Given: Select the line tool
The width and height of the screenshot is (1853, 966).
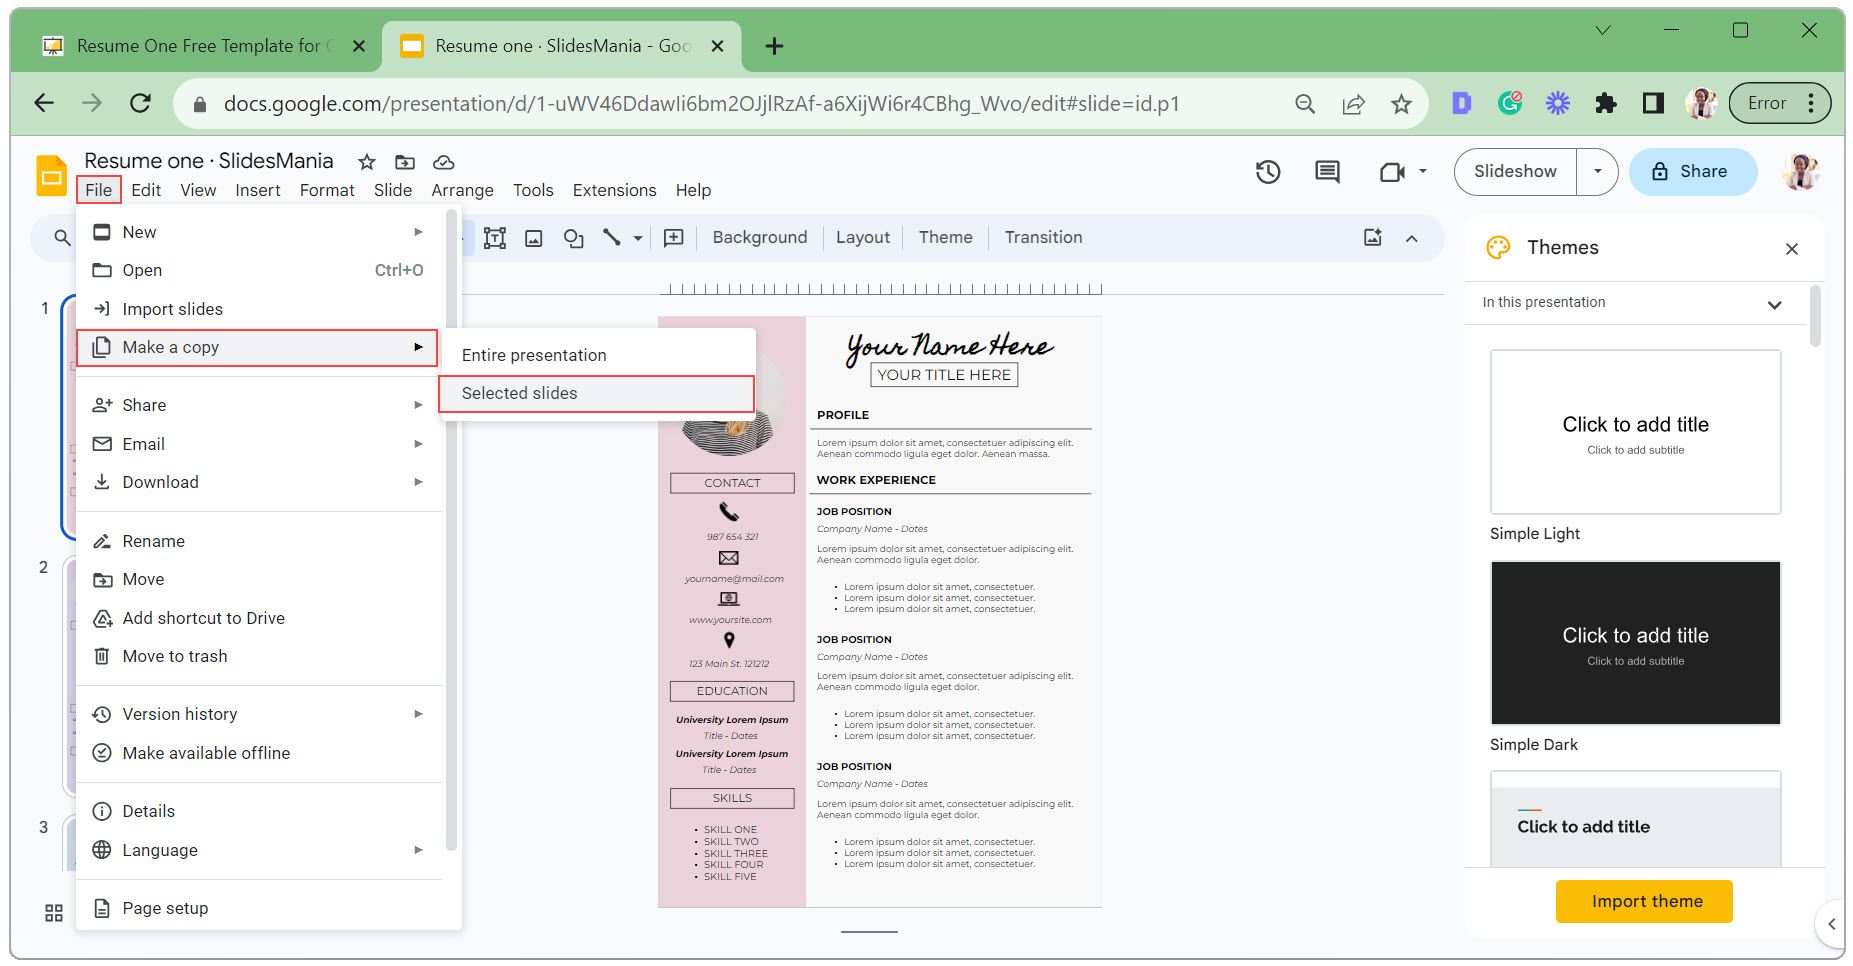Looking at the screenshot, I should (610, 238).
